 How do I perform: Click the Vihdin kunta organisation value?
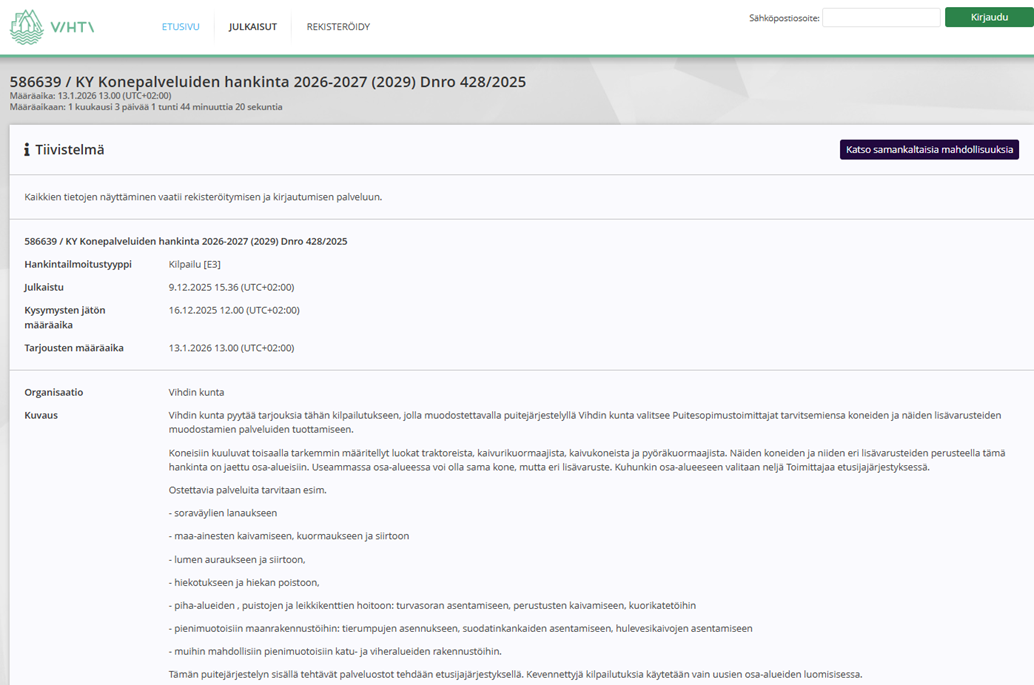(x=196, y=392)
